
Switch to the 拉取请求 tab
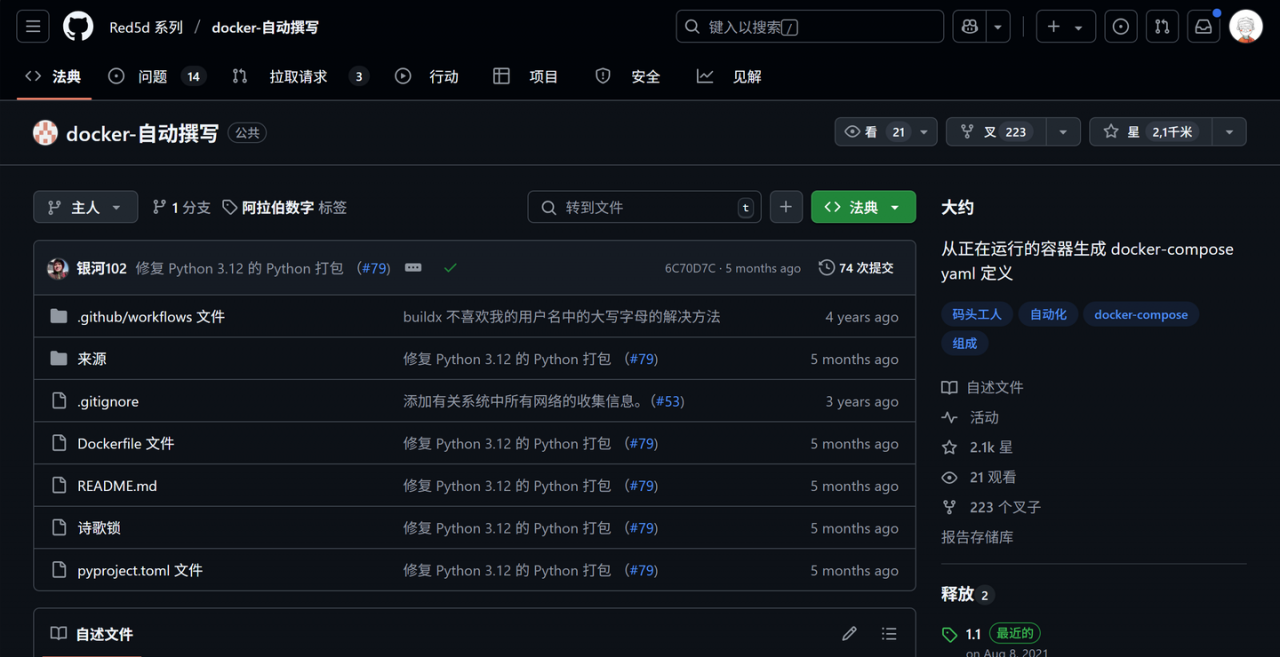(300, 77)
